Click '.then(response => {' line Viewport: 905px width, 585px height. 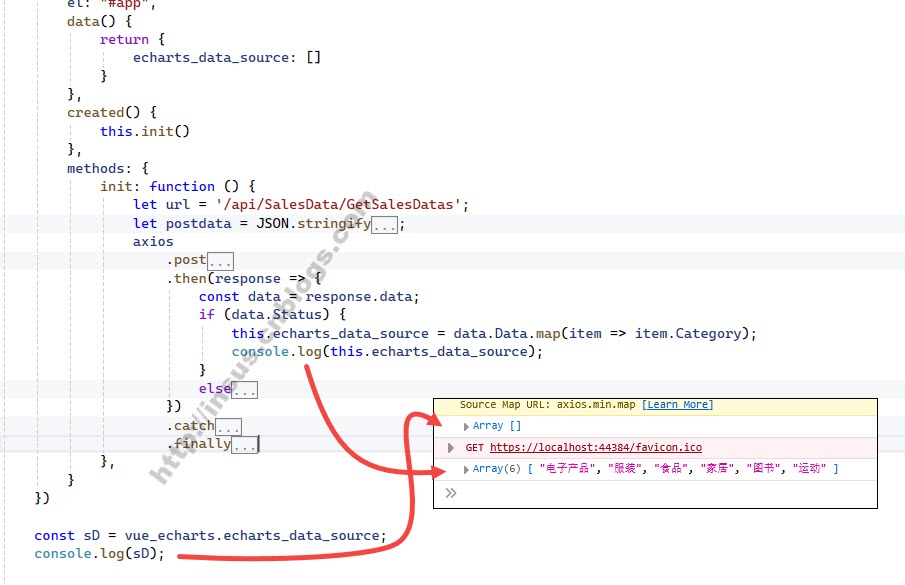[x=244, y=279]
